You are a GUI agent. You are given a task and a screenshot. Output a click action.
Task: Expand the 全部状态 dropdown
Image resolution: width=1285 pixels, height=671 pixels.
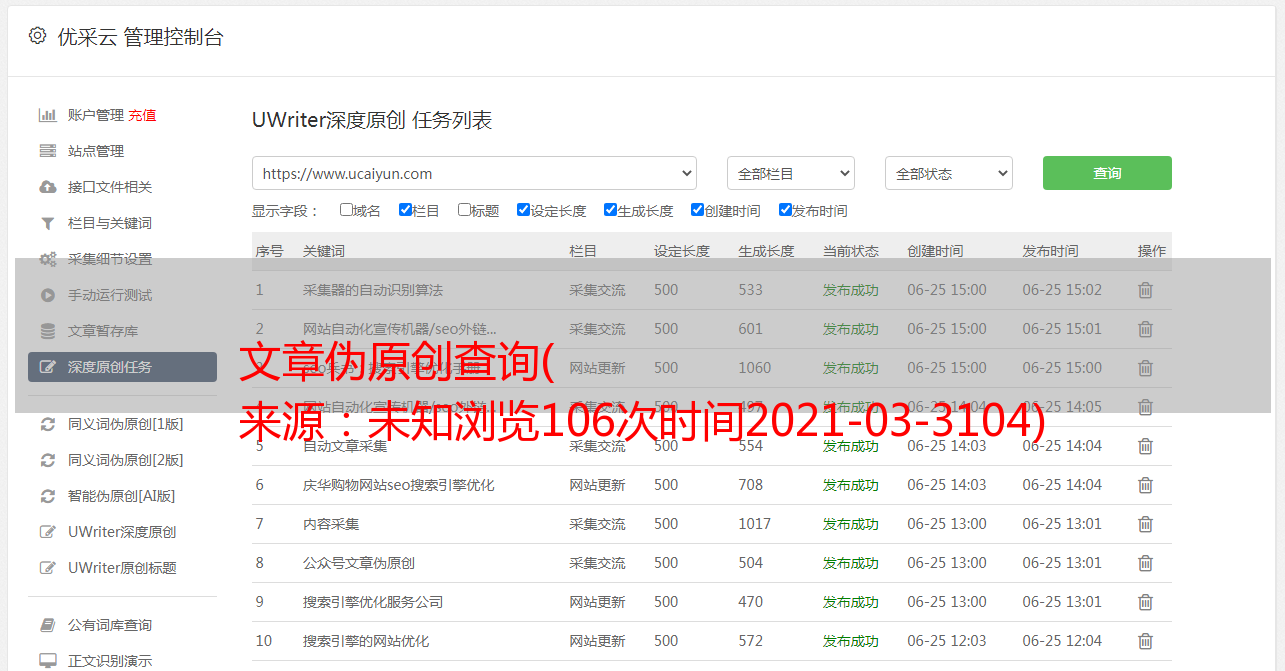pos(949,173)
